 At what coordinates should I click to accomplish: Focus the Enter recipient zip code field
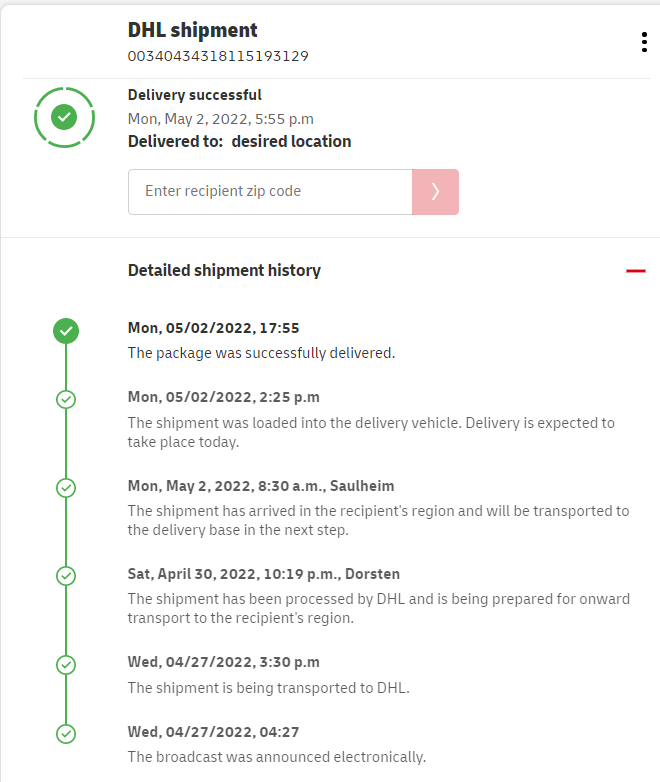click(270, 192)
